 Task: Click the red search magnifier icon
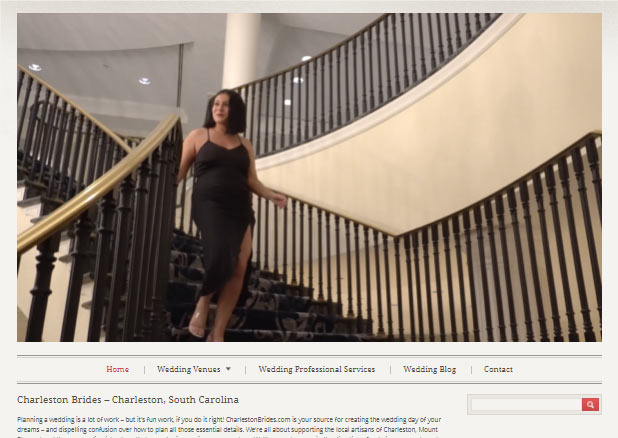(590, 404)
